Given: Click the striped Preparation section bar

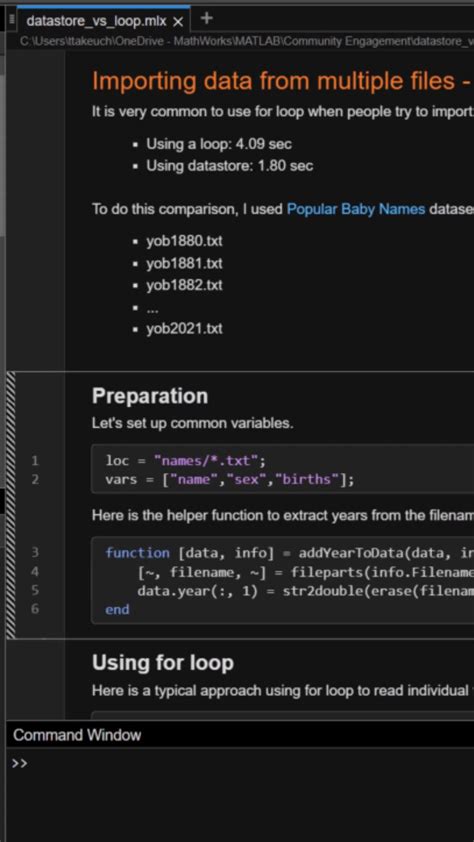Looking at the screenshot, I should pyautogui.click(x=10, y=505).
